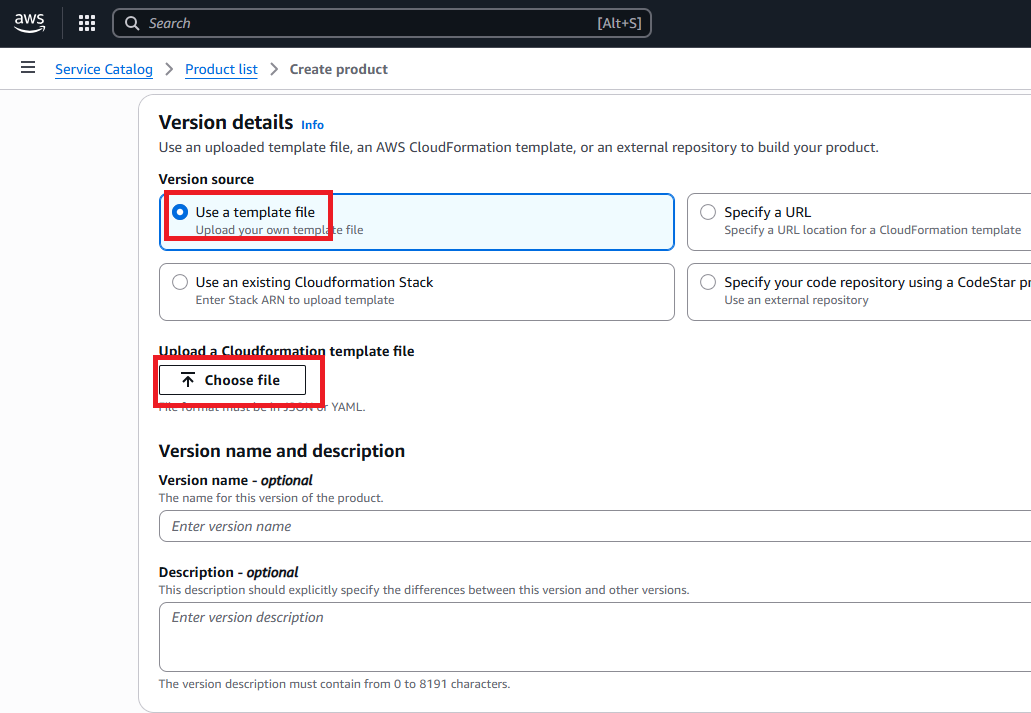Click the Alt+S shortcut hint in search
1031x713 pixels.
(619, 23)
